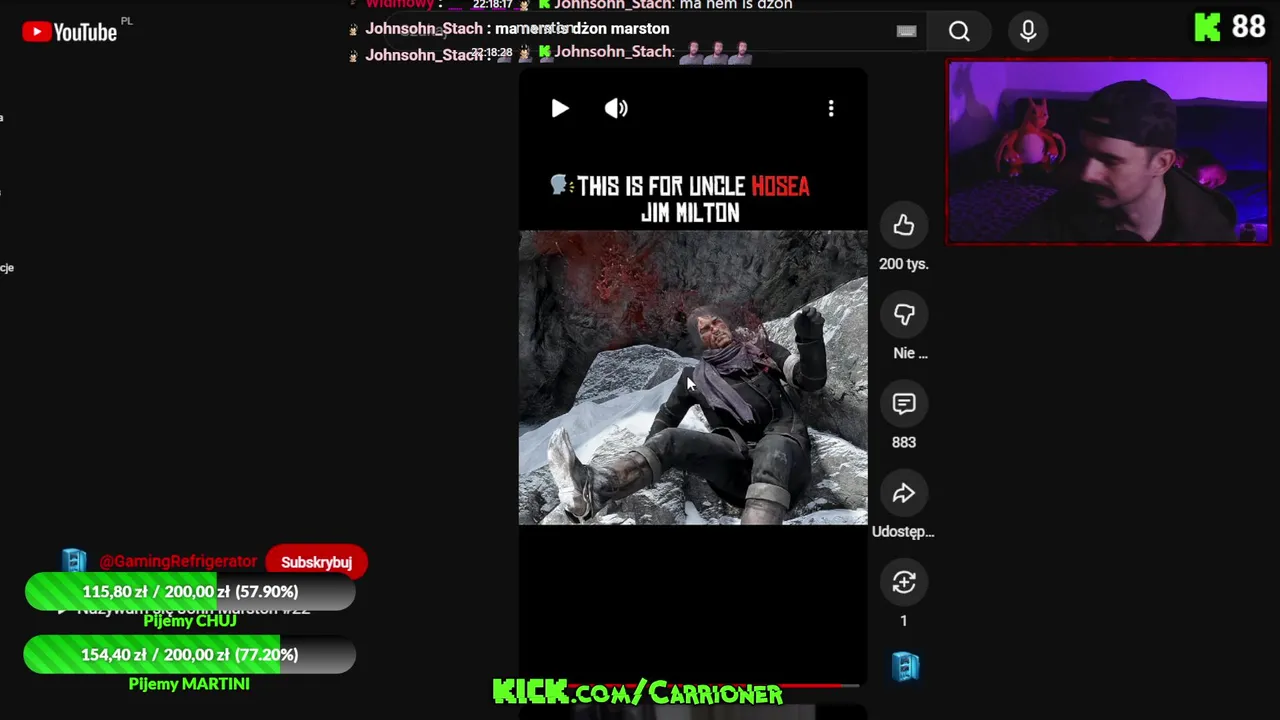Like the short with thumbs up
The image size is (1280, 720).
904,225
